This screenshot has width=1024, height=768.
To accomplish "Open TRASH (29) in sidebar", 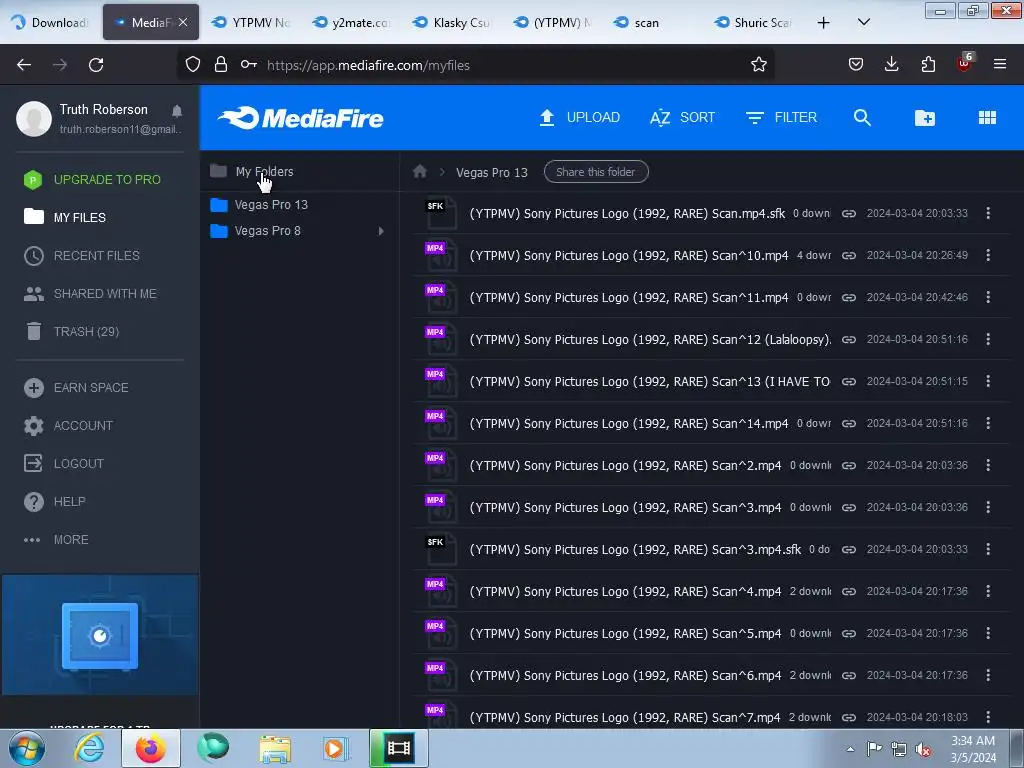I will tap(71, 332).
